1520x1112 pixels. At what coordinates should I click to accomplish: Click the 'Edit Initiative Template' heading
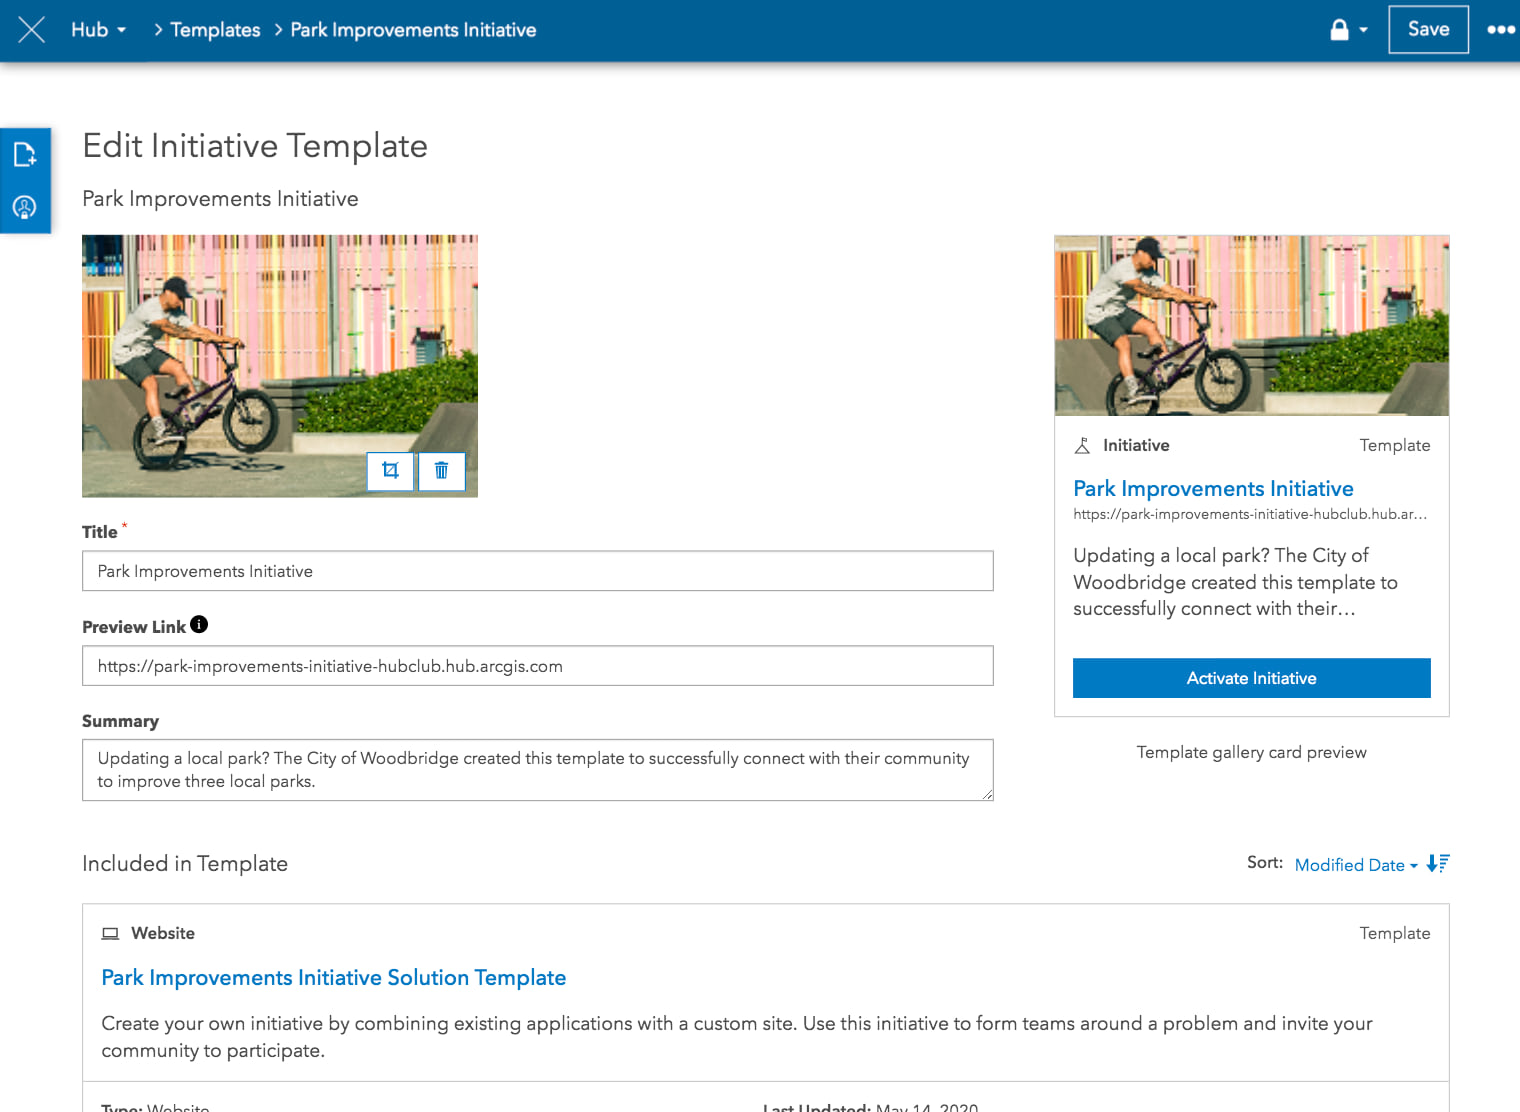pyautogui.click(x=255, y=146)
